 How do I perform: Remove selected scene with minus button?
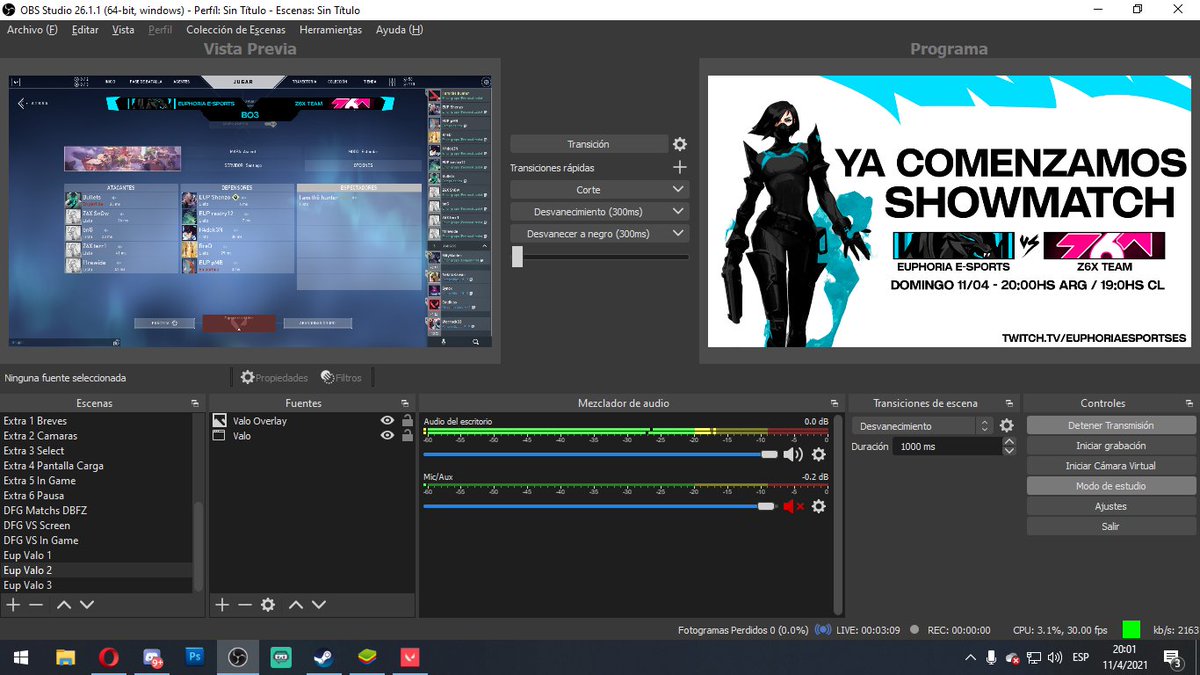click(x=36, y=605)
